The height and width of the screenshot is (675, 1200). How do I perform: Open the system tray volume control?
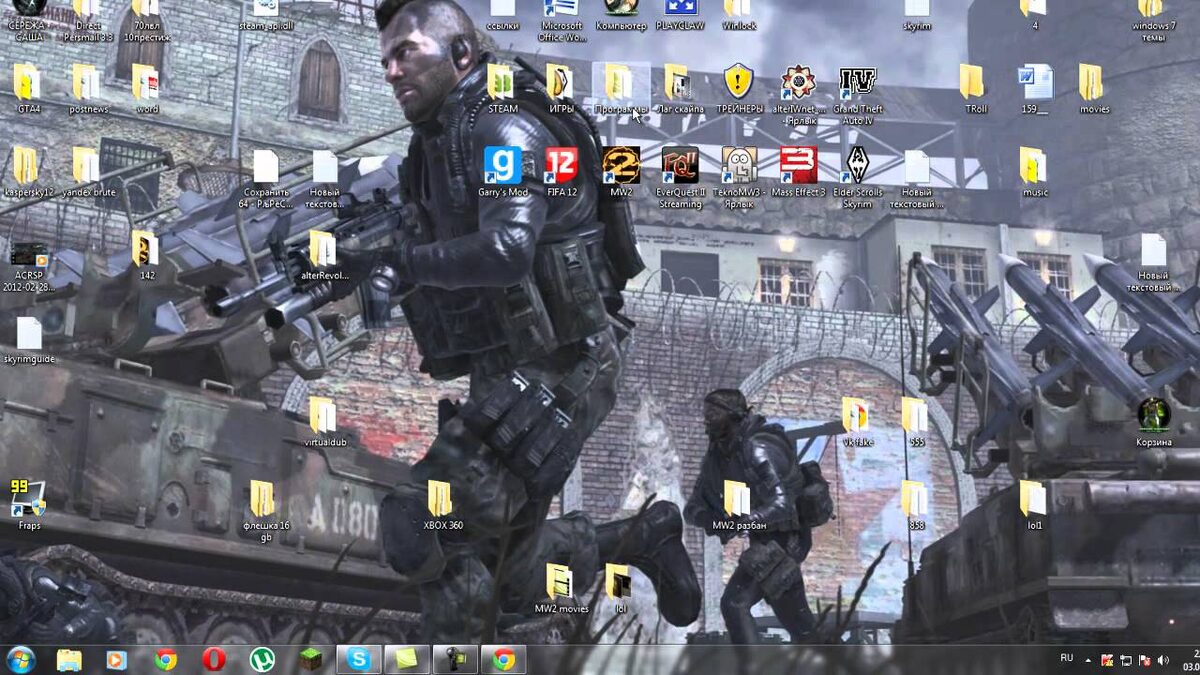click(1162, 660)
